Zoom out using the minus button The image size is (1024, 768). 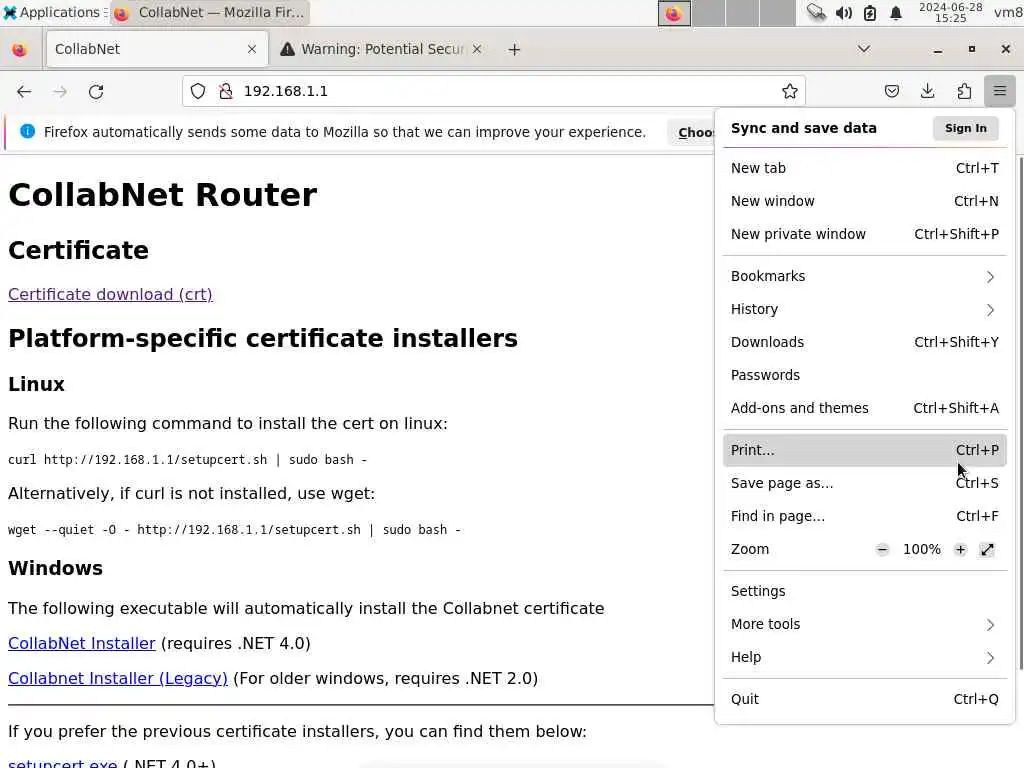882,550
